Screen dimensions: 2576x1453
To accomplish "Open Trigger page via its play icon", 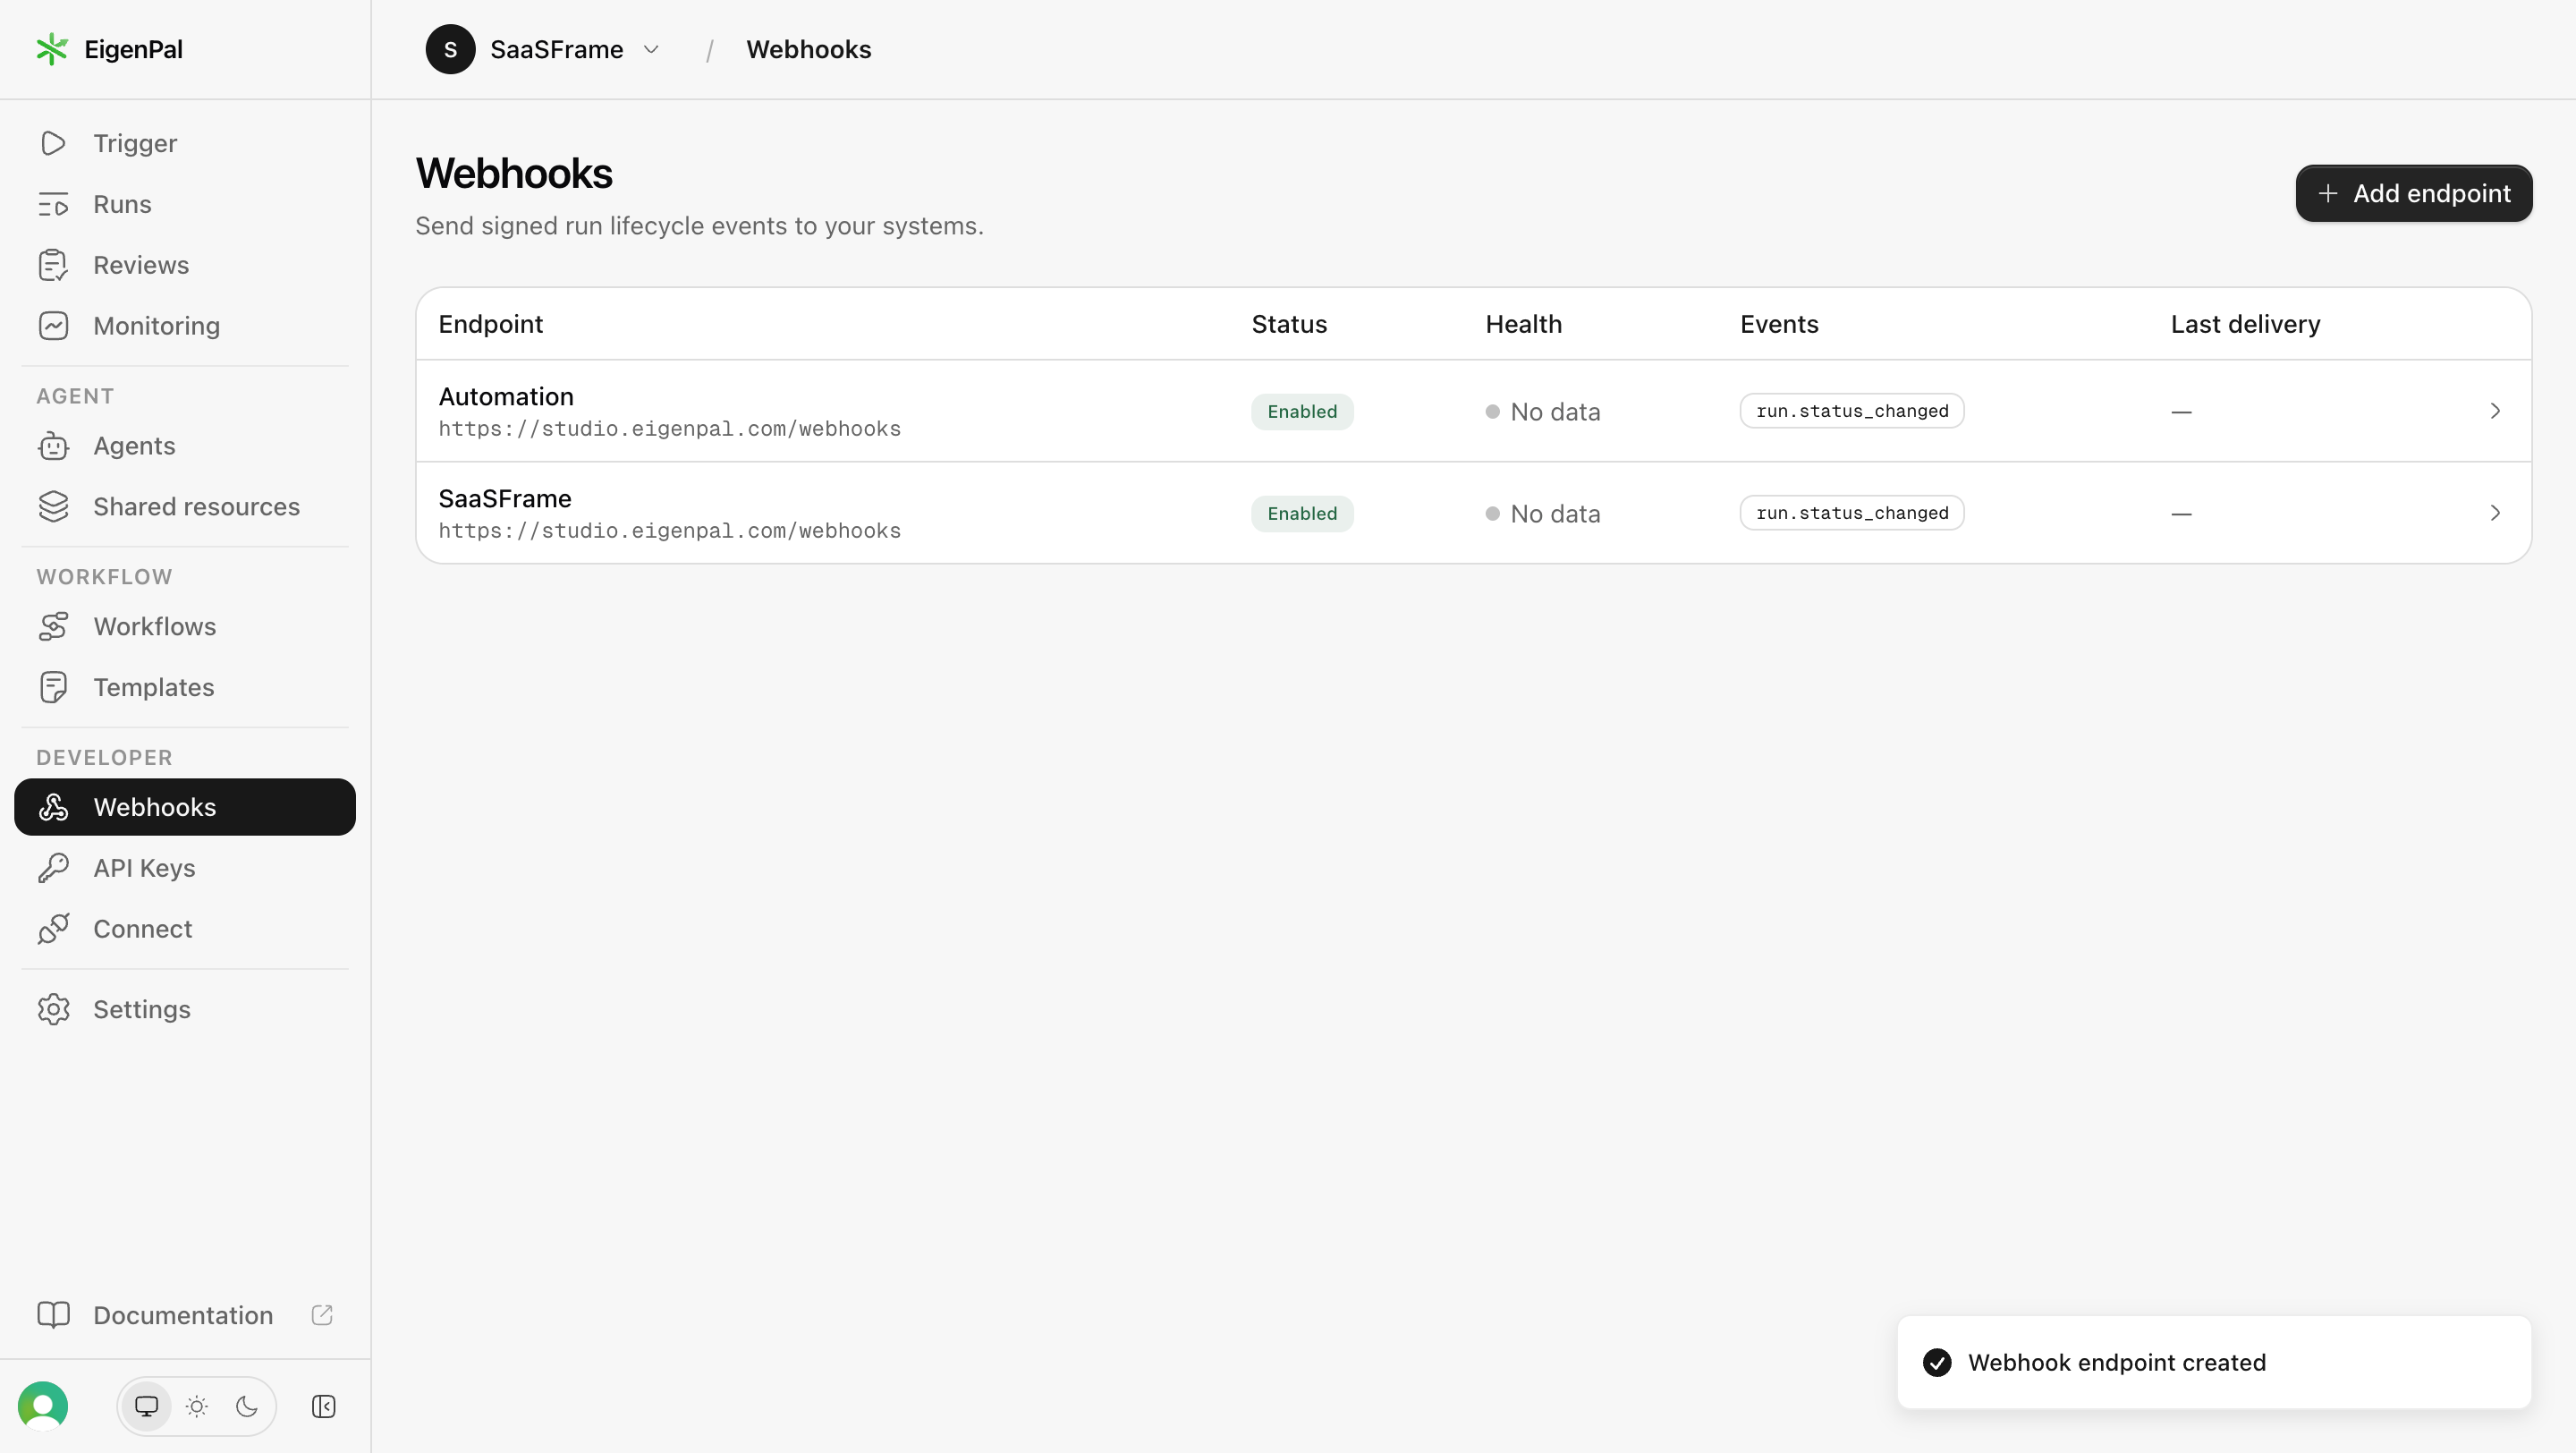I will coord(53,143).
